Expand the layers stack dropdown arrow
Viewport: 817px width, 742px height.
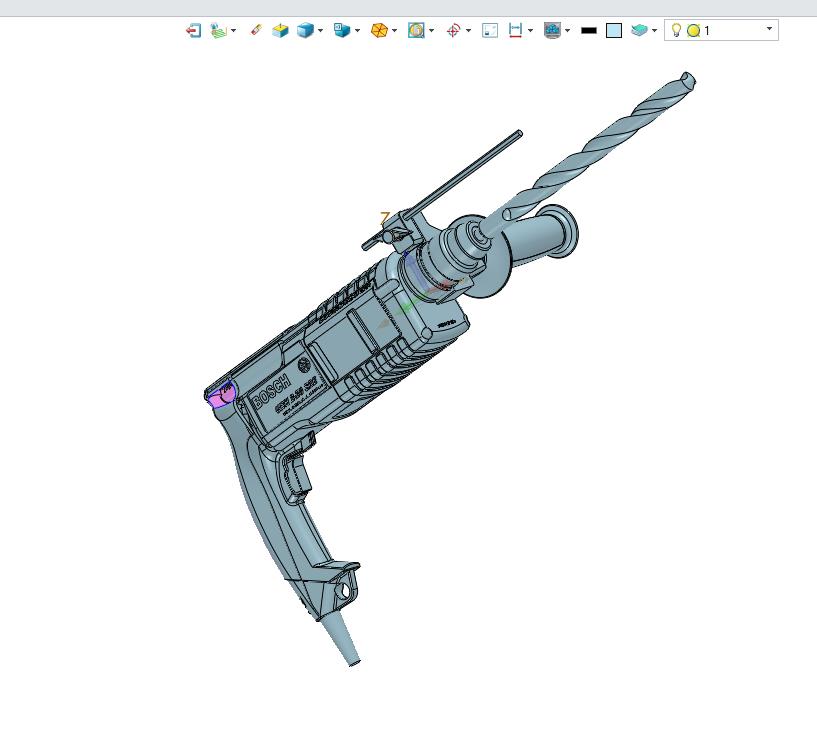tap(654, 31)
